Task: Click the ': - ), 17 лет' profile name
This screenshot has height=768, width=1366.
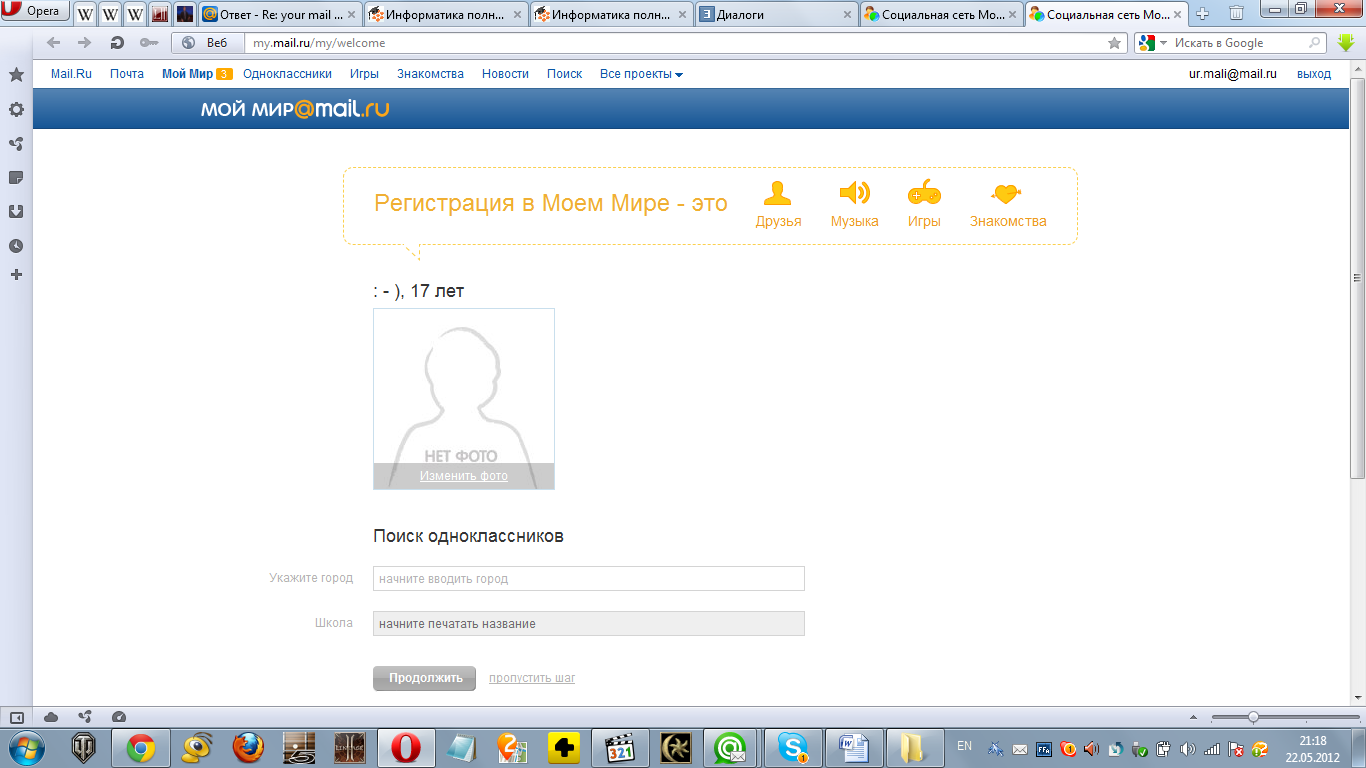Action: coord(418,291)
